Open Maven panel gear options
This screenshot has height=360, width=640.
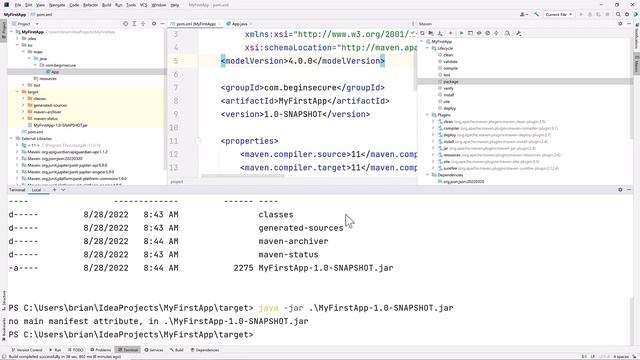pos(620,24)
